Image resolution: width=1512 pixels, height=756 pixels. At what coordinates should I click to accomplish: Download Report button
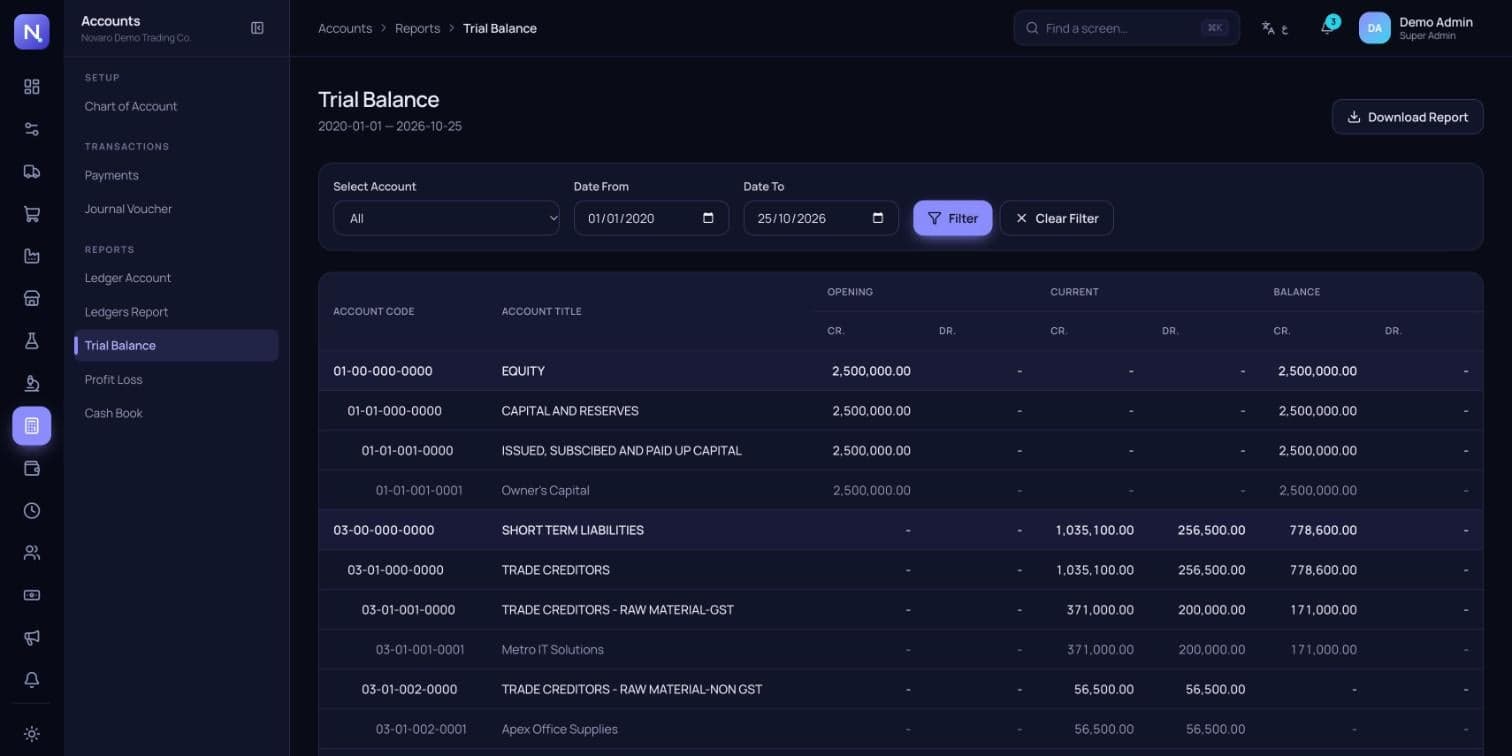[x=1407, y=117]
